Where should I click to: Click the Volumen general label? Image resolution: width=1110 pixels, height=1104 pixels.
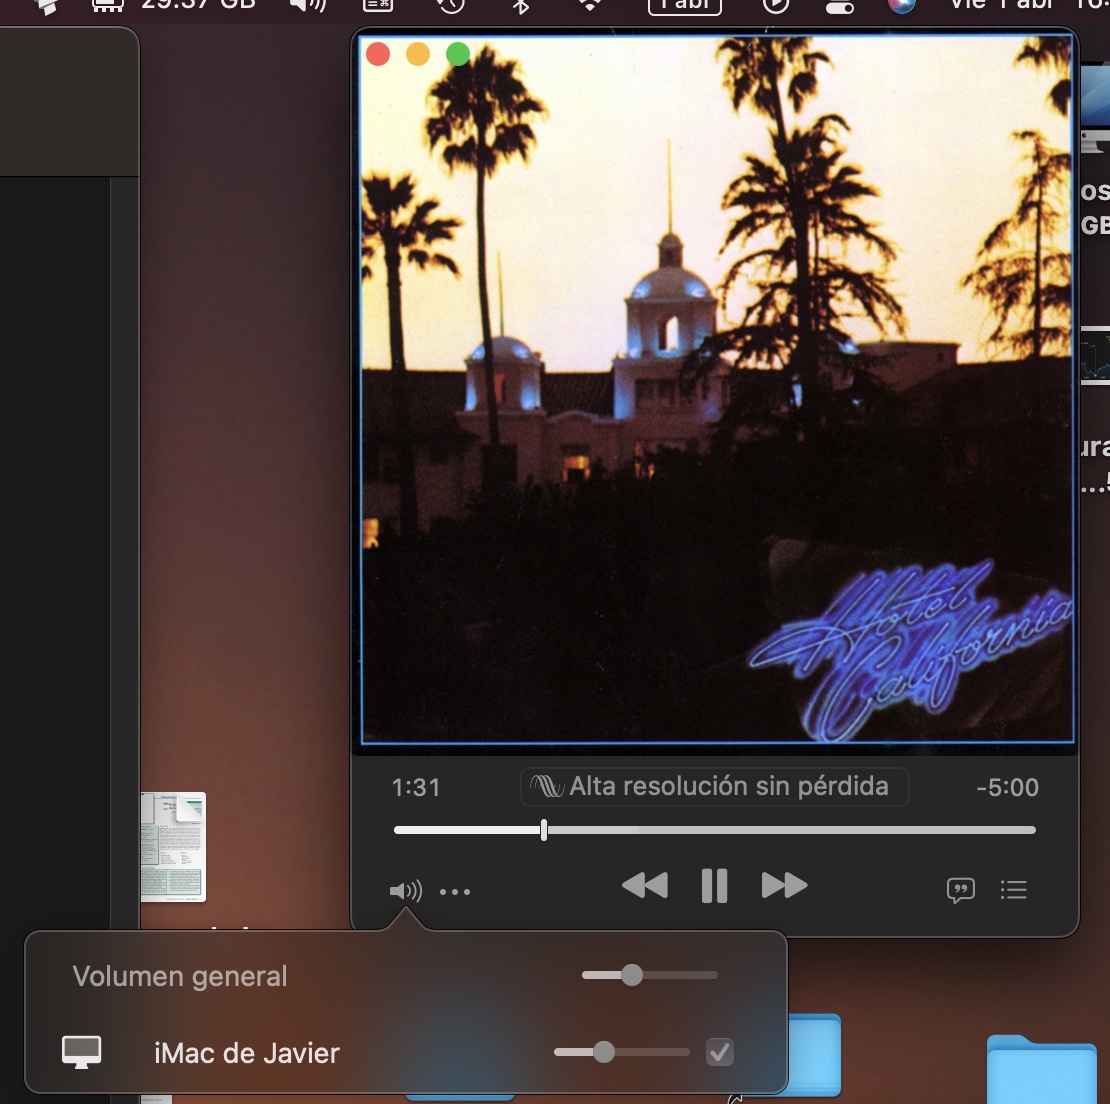click(180, 977)
